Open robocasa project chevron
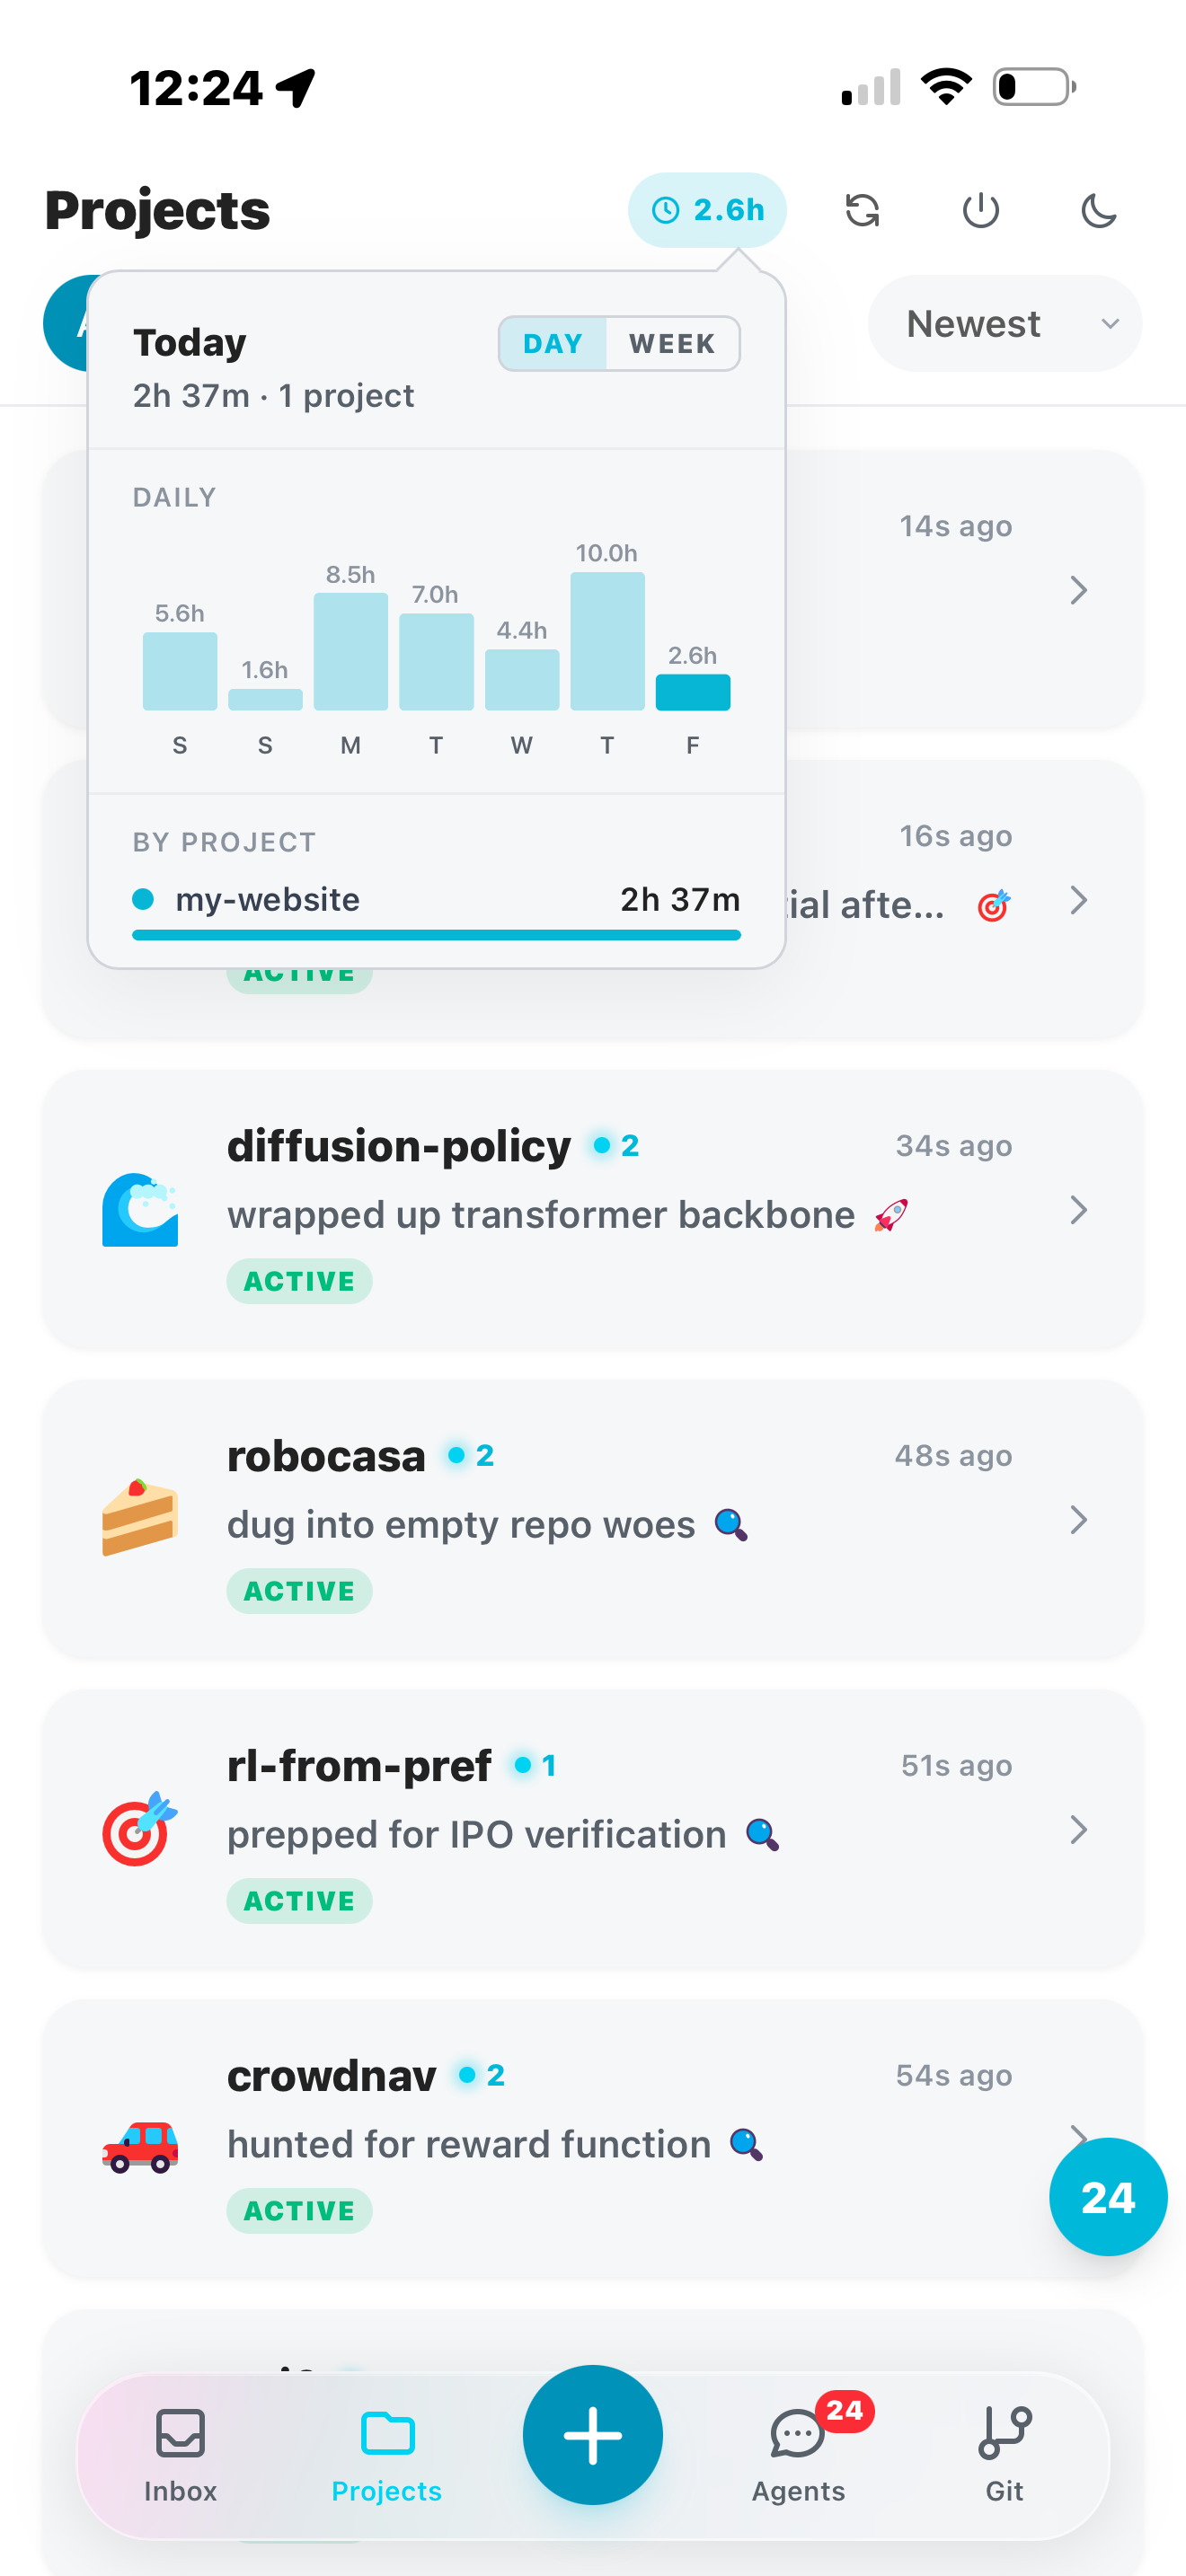1186x2576 pixels. 1078,1520
